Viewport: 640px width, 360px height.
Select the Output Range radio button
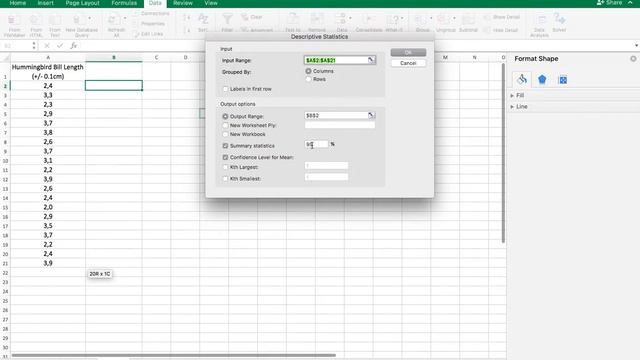[225, 116]
